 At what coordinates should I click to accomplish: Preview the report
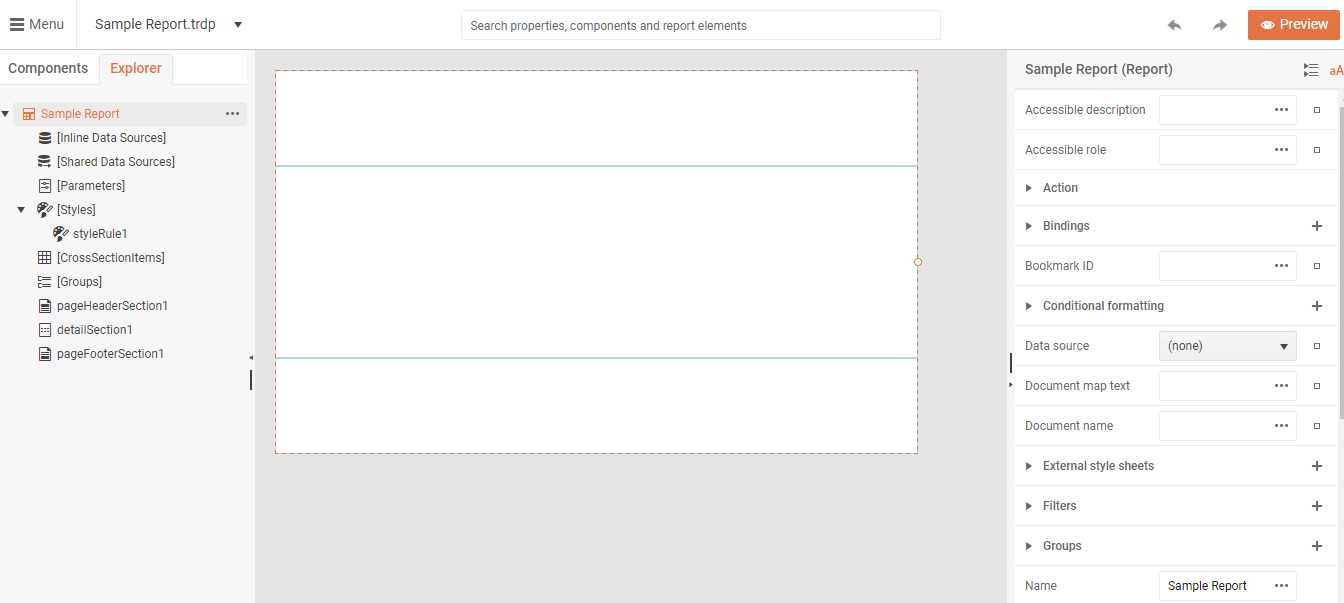(x=1294, y=25)
